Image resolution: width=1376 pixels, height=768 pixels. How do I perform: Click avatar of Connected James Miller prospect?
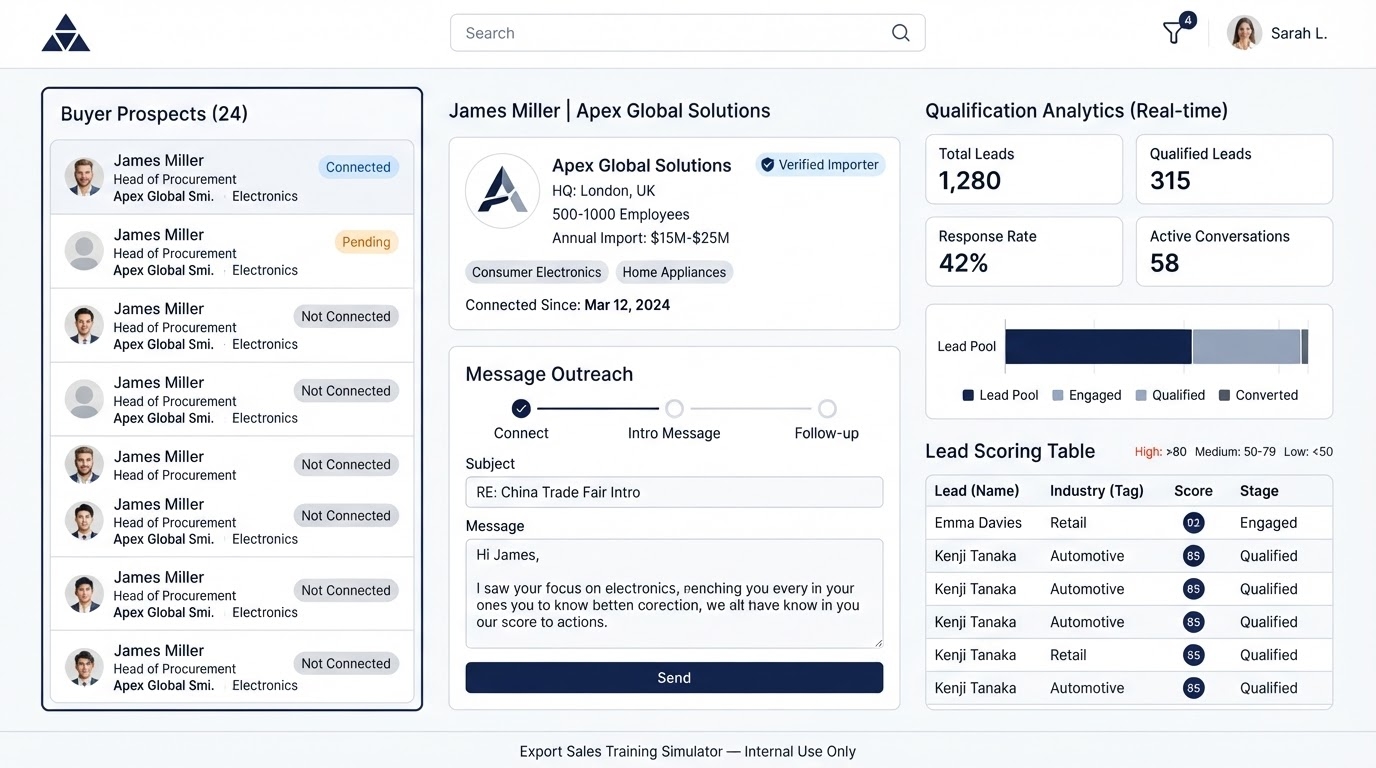(x=84, y=177)
